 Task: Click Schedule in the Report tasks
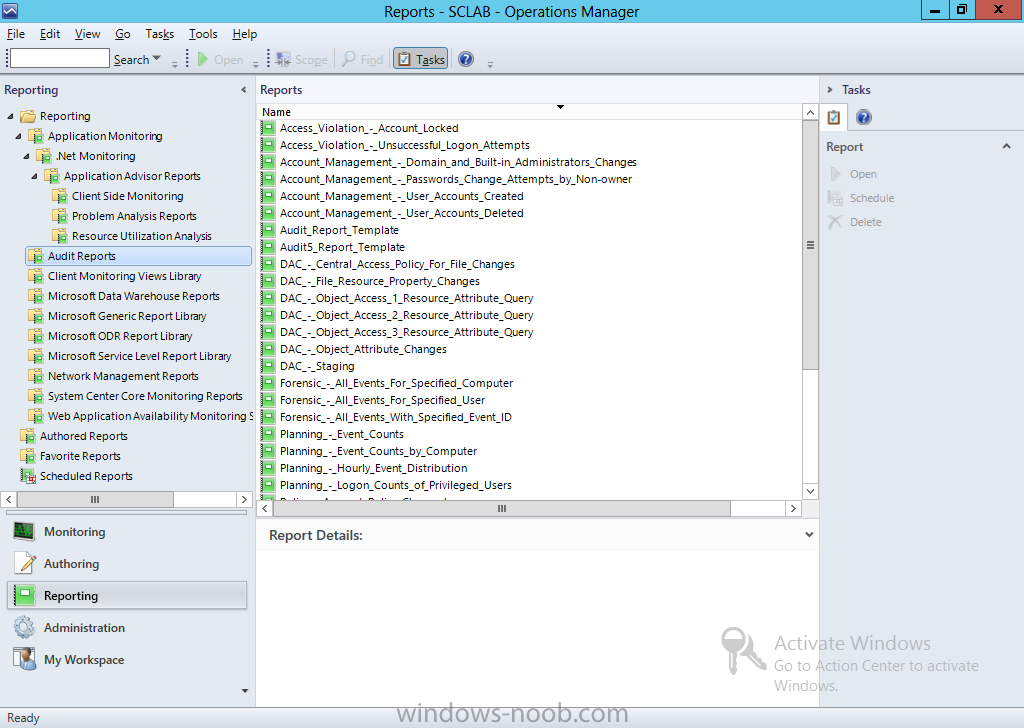(x=872, y=198)
